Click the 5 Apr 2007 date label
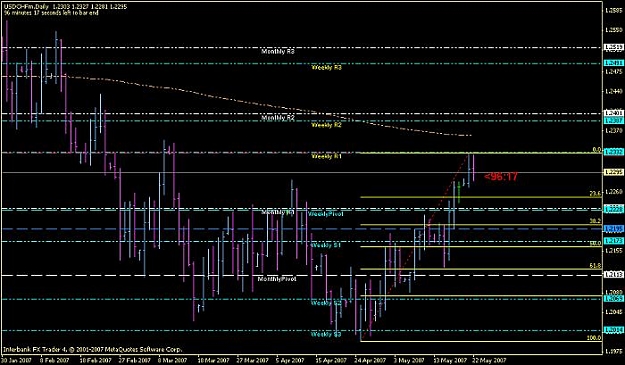The image size is (625, 365). click(x=290, y=360)
